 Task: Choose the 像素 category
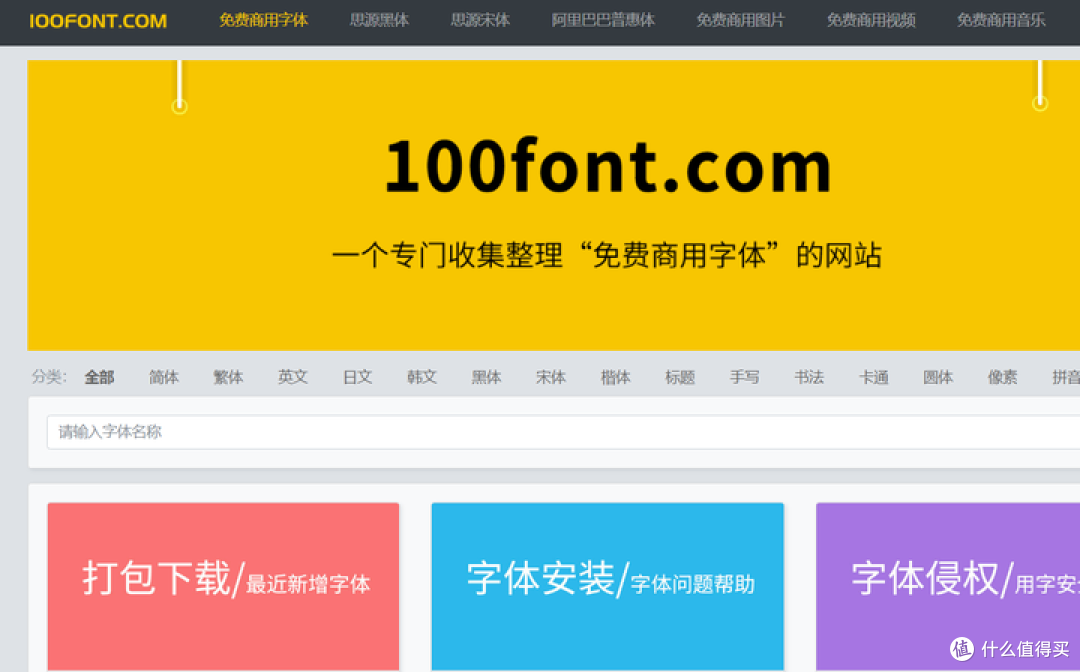pos(1002,377)
